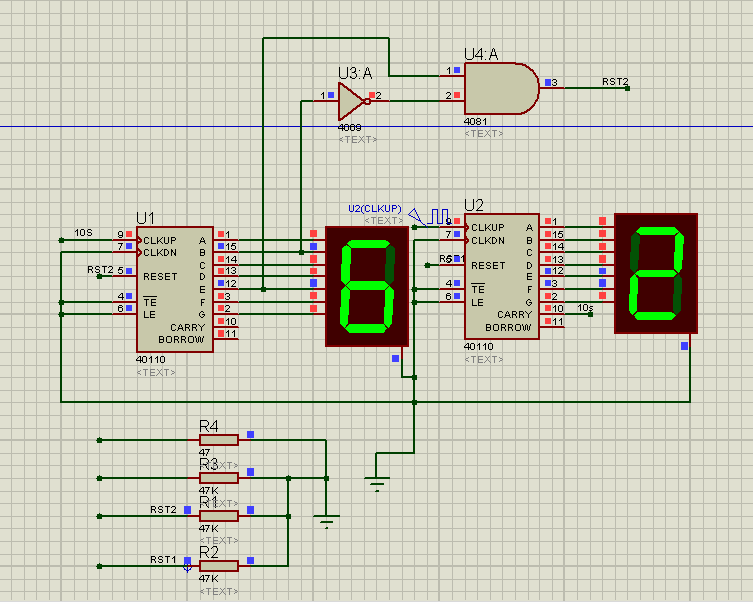Click the right seven-segment display showing 2

[x=656, y=273]
